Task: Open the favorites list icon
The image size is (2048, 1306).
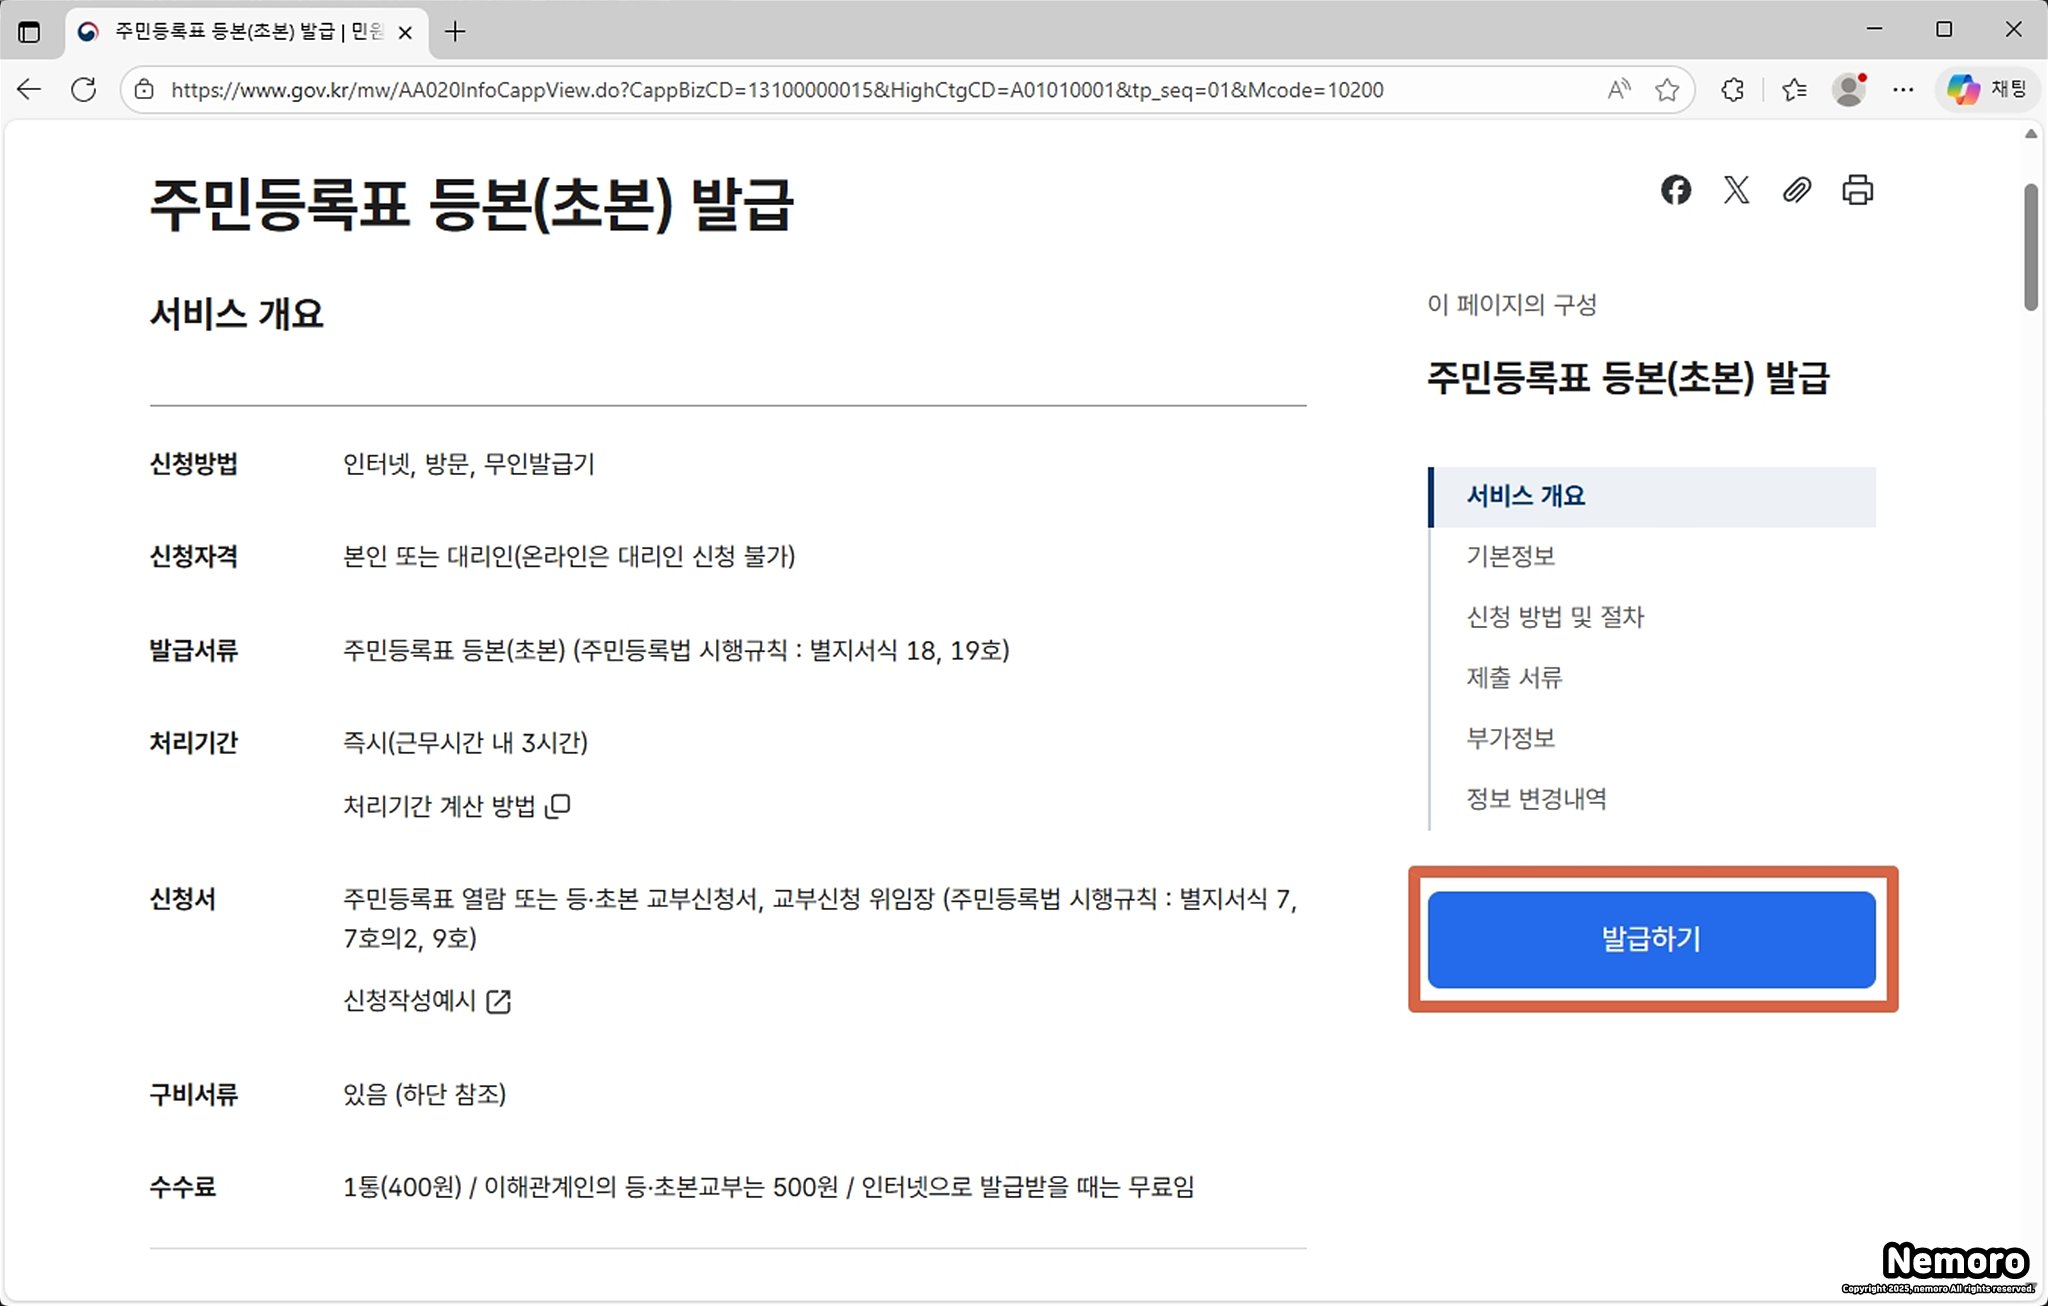Action: (1794, 90)
